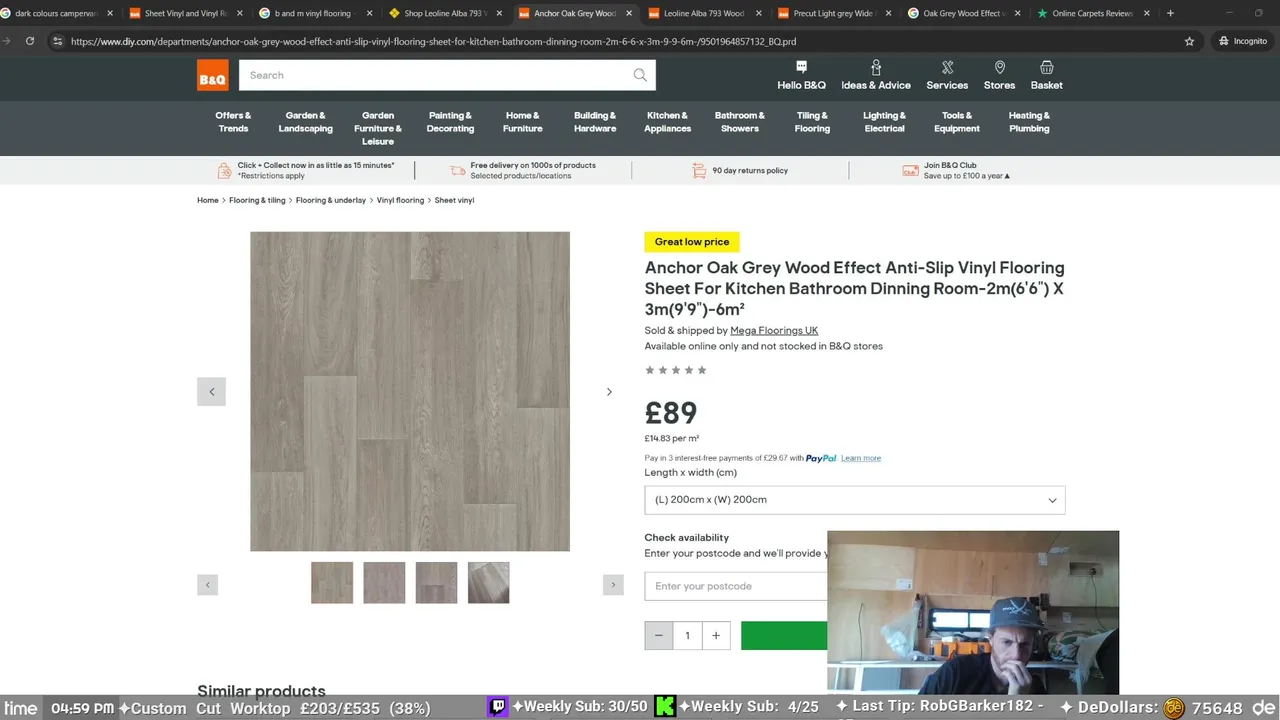Select fourth flooring thumbnail image
1280x720 pixels.
488,583
